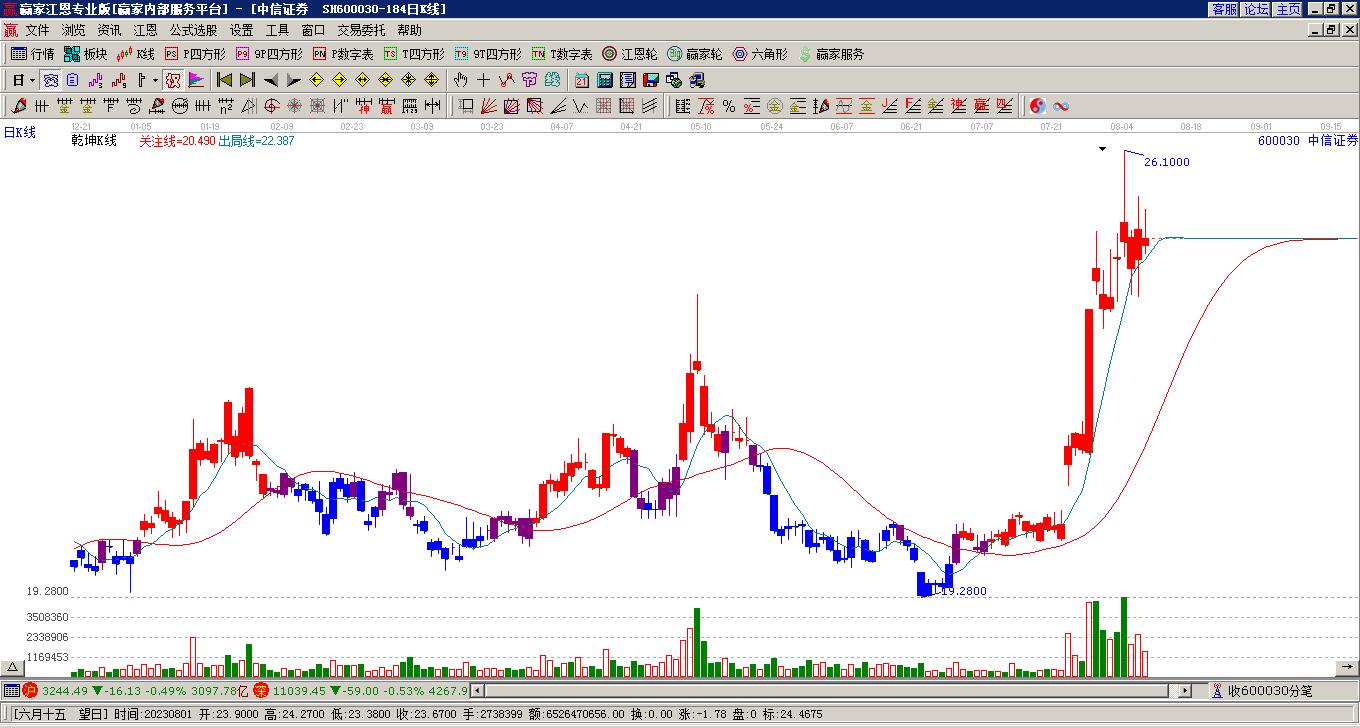The height and width of the screenshot is (728, 1360).
Task: Jump to first bar using skip-start icon
Action: click(x=225, y=80)
